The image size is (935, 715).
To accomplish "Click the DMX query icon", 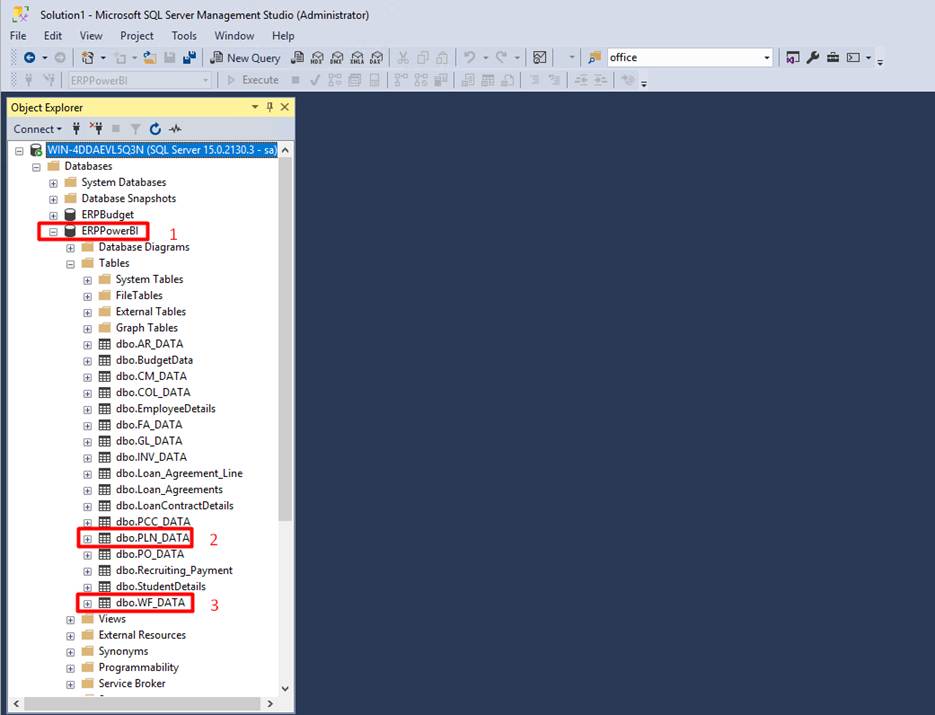I will click(x=337, y=57).
